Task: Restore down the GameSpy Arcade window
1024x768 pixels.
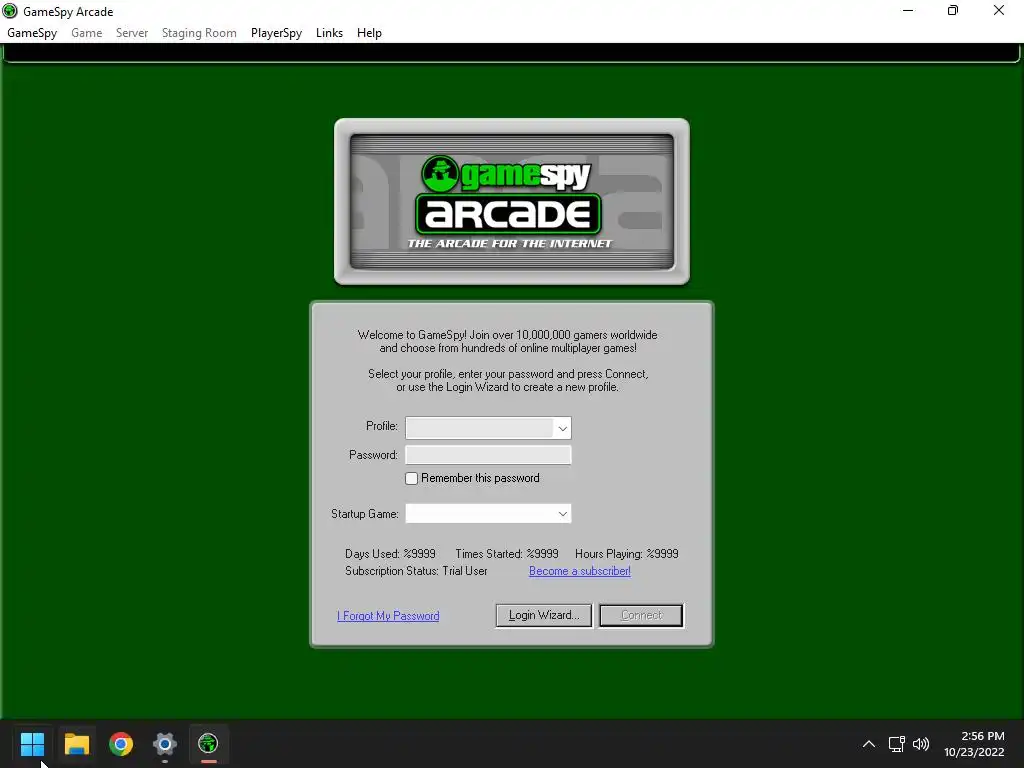Action: [953, 10]
